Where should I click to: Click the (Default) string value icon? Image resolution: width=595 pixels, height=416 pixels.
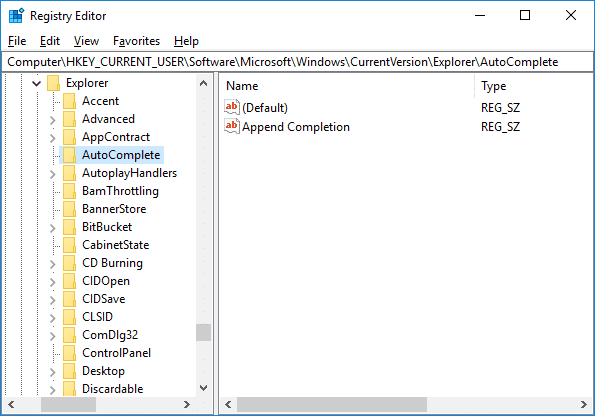(232, 107)
